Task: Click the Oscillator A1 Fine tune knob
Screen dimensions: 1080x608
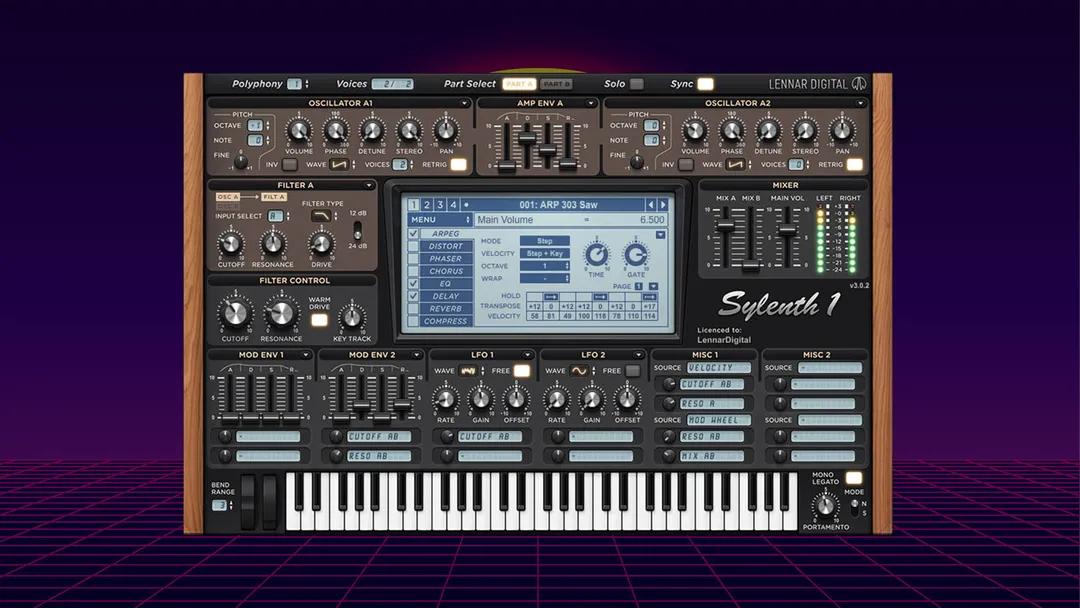Action: tap(240, 162)
